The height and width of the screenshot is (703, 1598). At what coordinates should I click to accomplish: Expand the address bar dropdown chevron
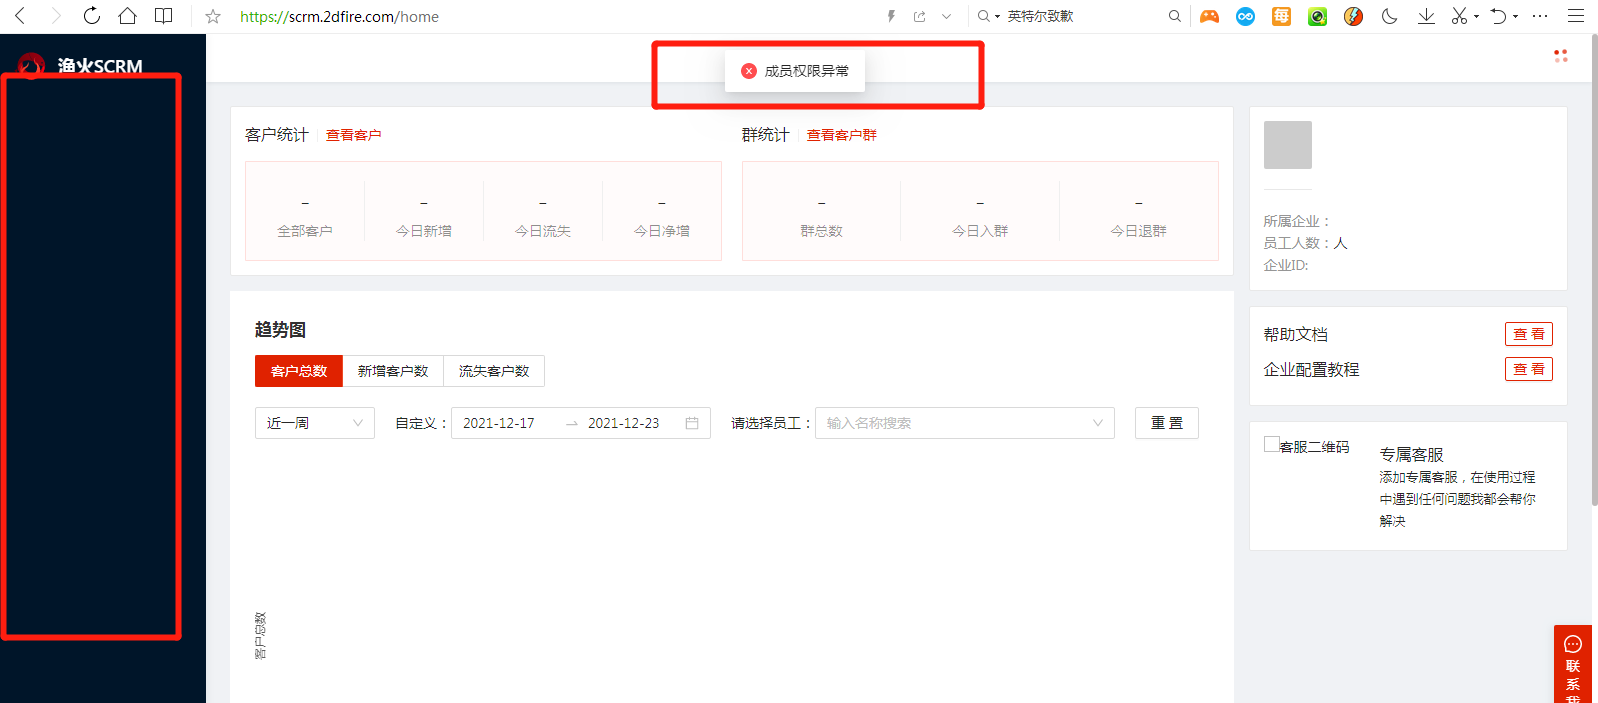tap(946, 16)
